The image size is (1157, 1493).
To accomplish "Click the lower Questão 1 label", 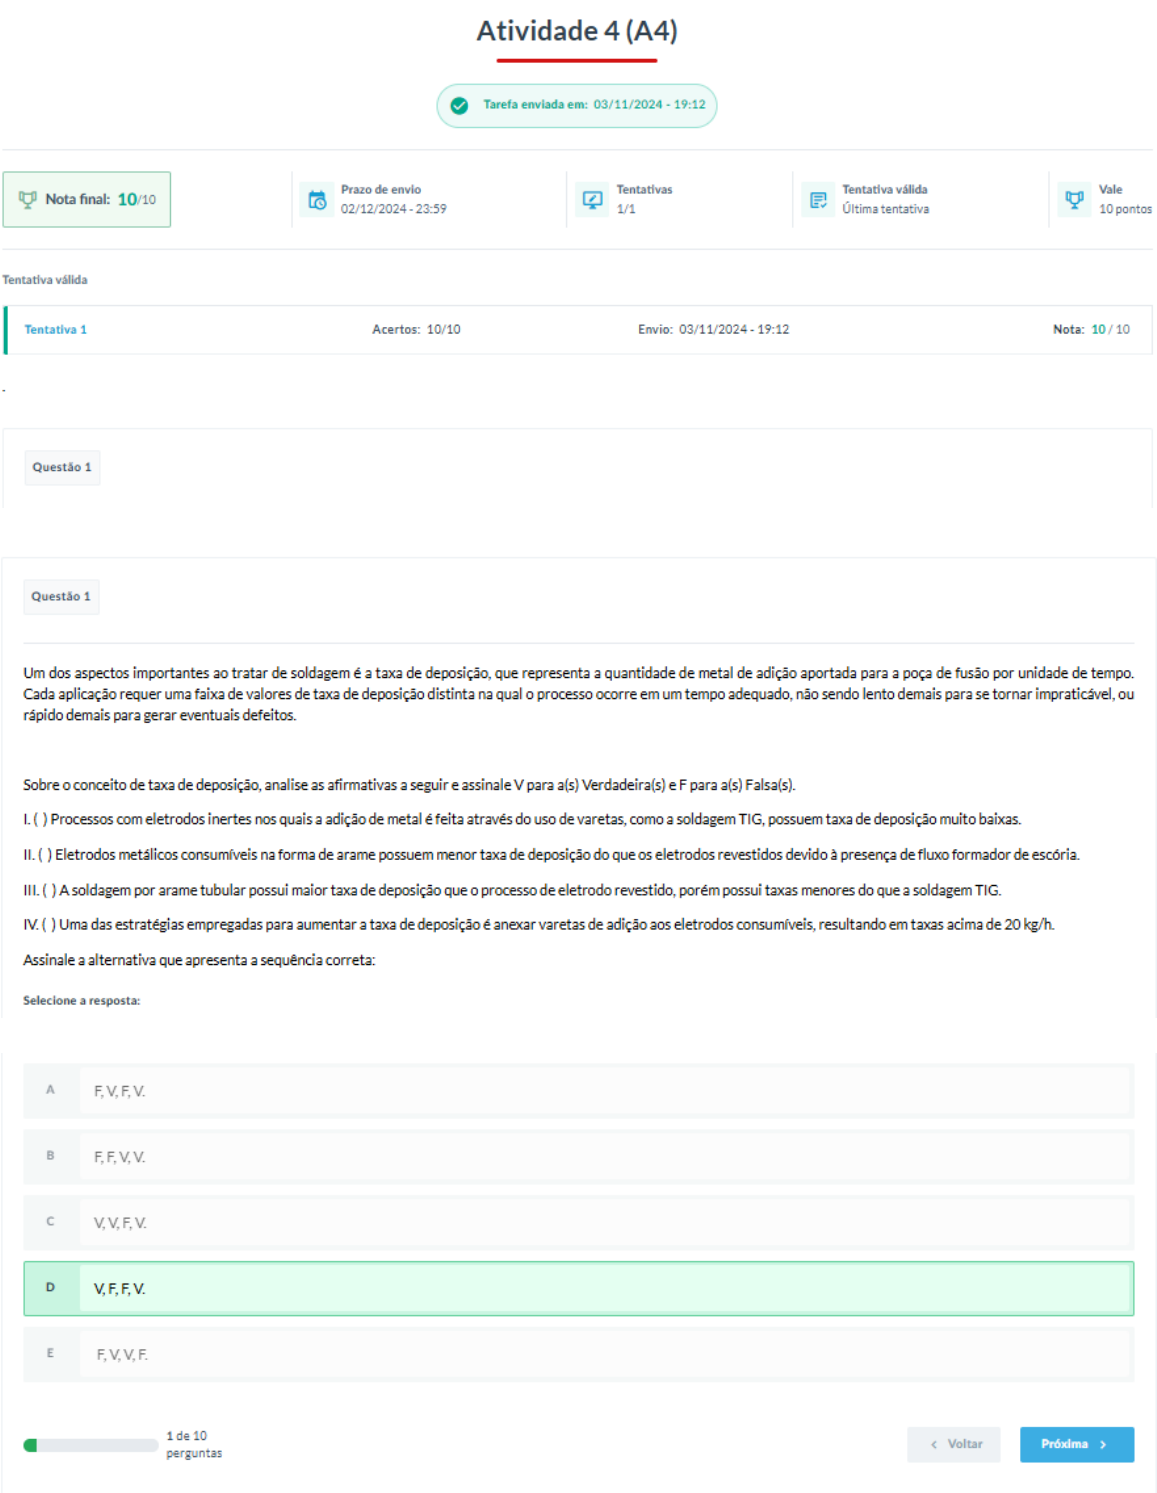I will 61,597.
